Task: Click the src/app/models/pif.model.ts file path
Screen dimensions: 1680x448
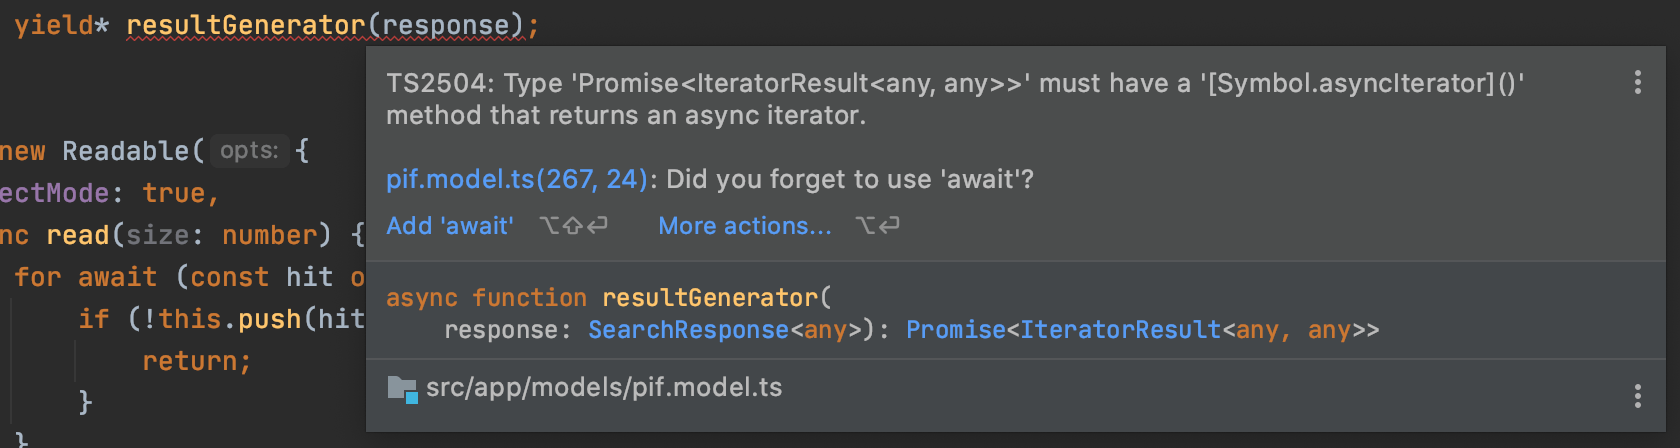Action: click(x=604, y=388)
